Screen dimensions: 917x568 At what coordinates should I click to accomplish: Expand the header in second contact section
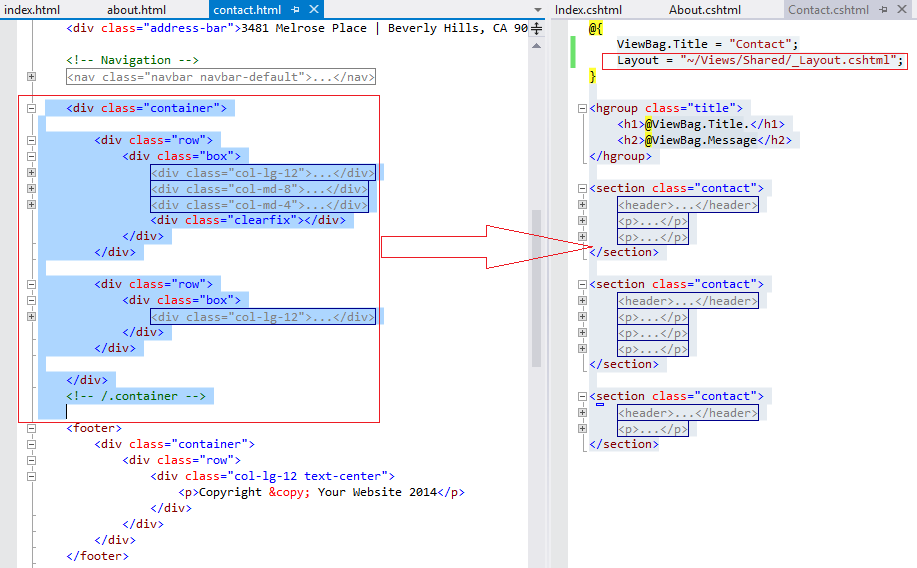click(x=582, y=300)
